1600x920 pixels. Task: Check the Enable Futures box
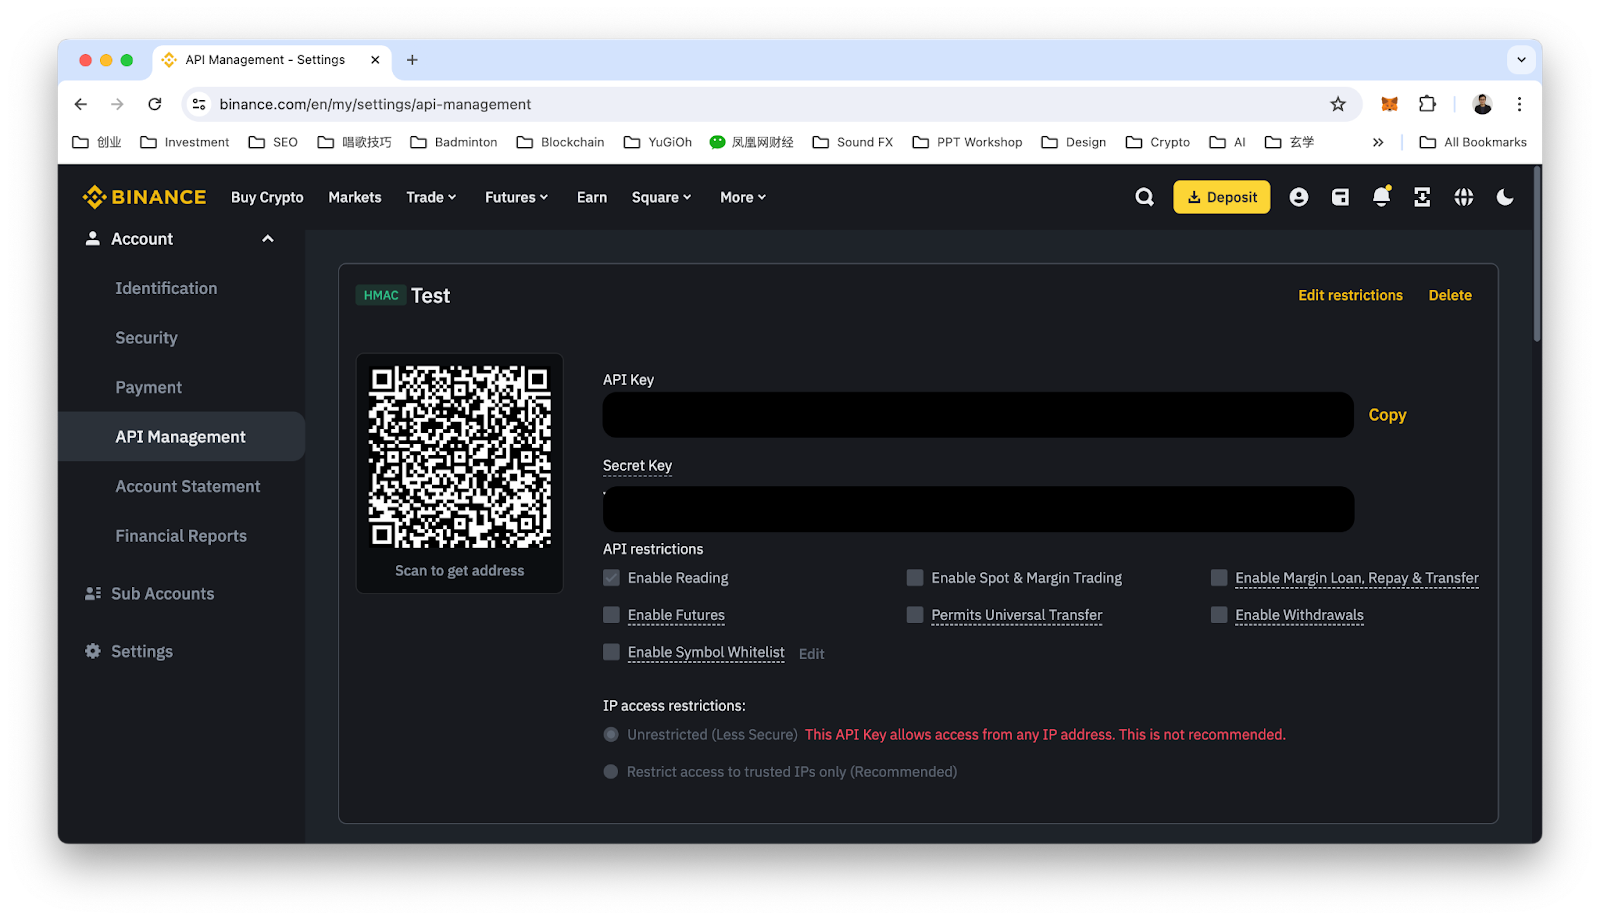(x=611, y=615)
